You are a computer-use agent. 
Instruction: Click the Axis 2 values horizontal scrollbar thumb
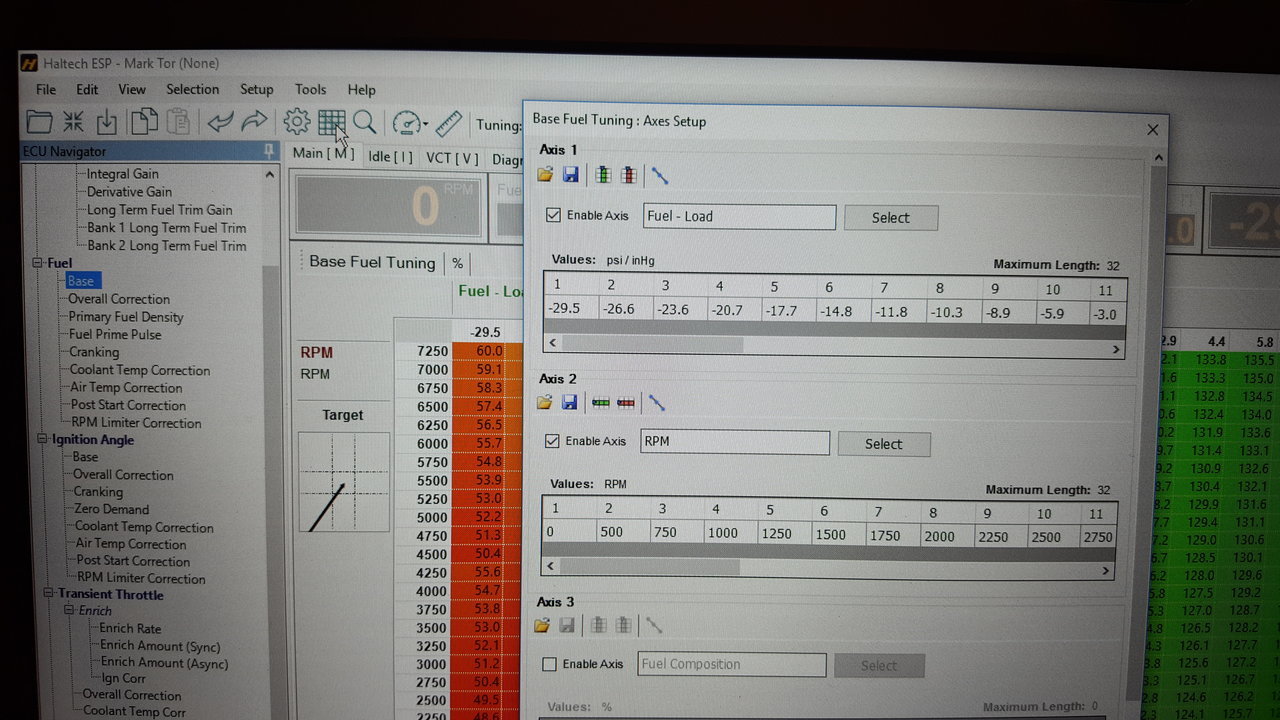point(647,567)
